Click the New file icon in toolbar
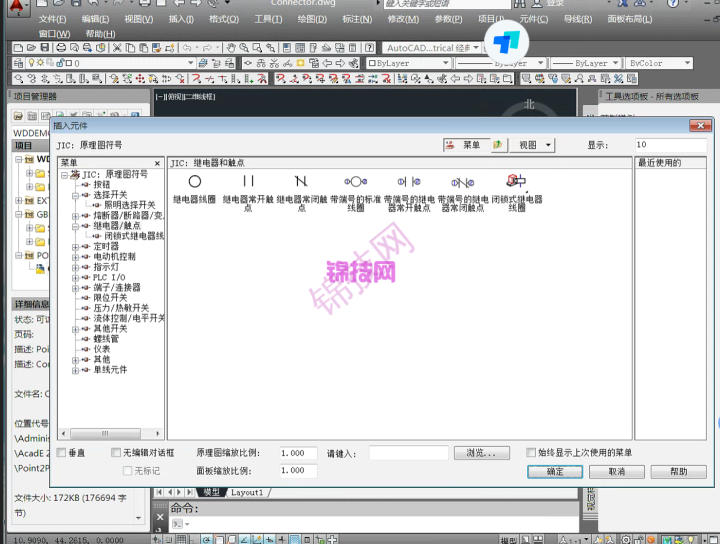 pos(18,48)
